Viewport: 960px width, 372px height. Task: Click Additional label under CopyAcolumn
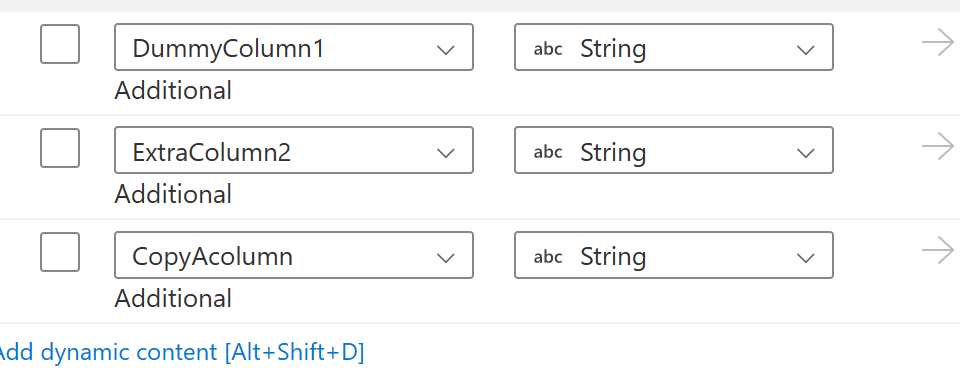click(173, 299)
